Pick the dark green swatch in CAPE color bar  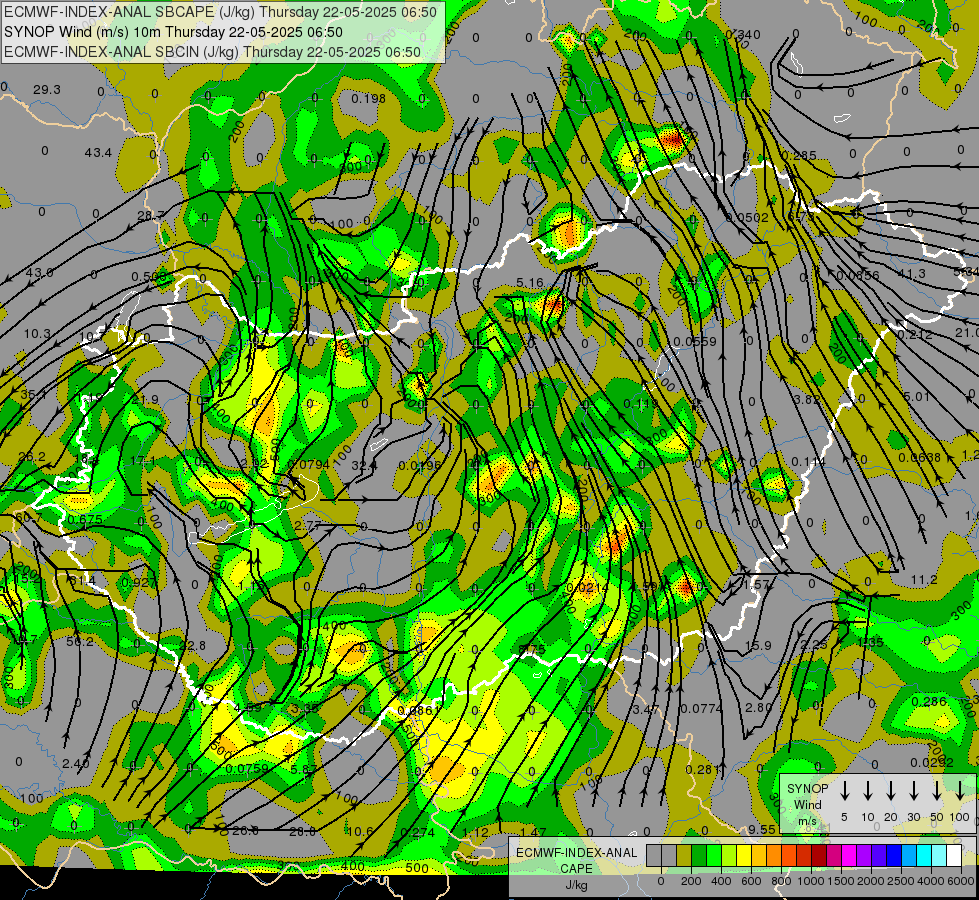699,856
